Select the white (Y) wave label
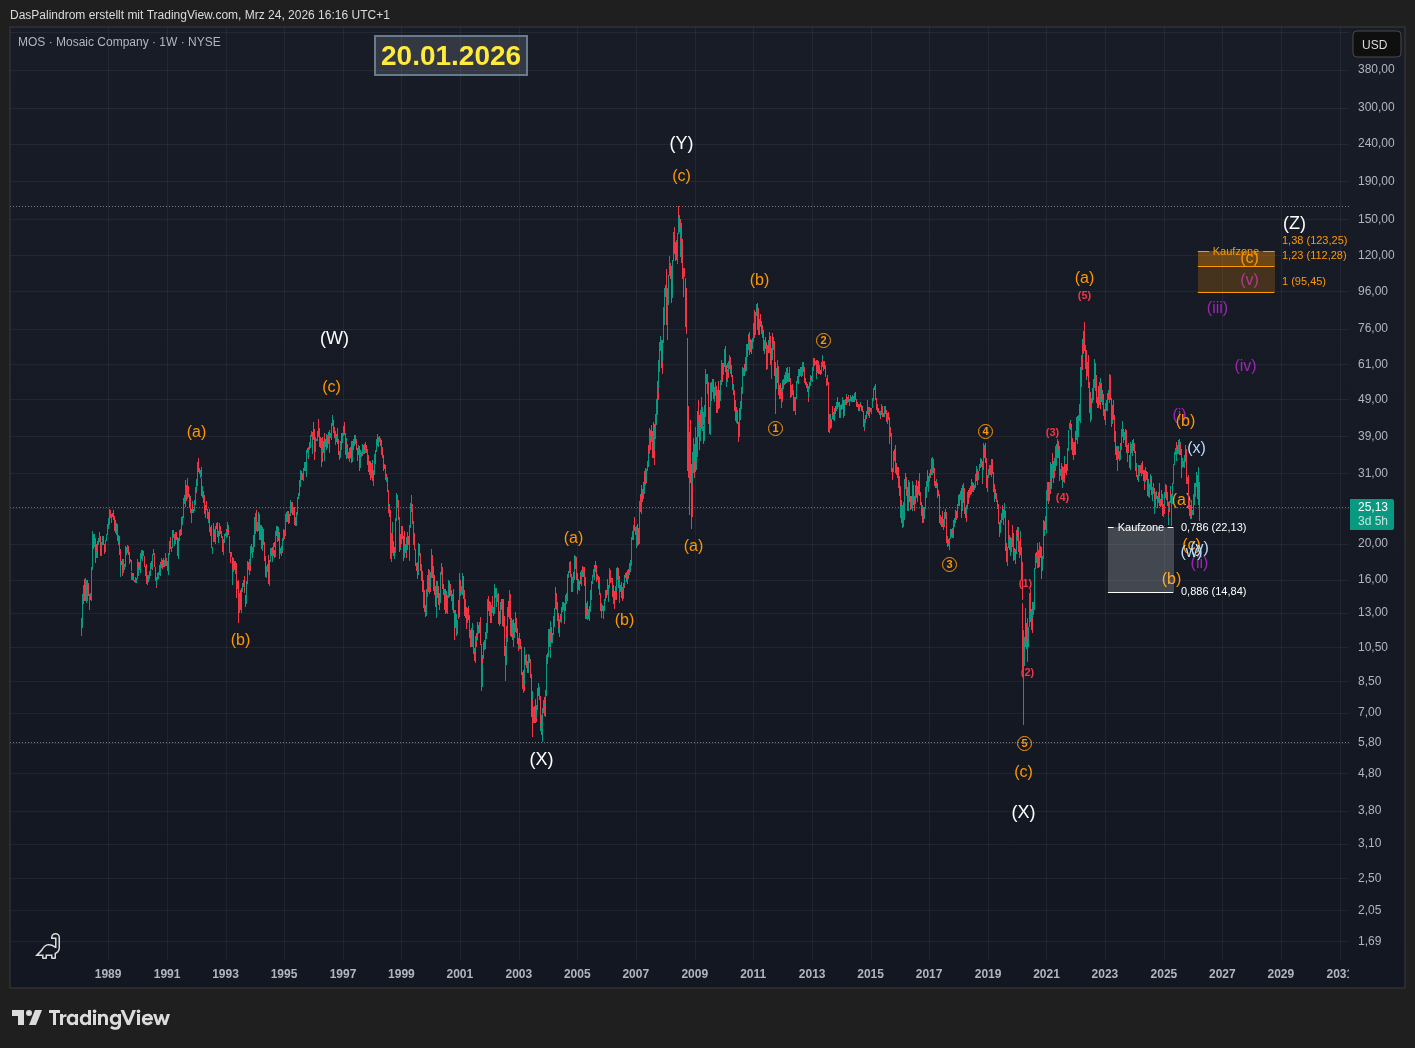1415x1048 pixels. (681, 143)
